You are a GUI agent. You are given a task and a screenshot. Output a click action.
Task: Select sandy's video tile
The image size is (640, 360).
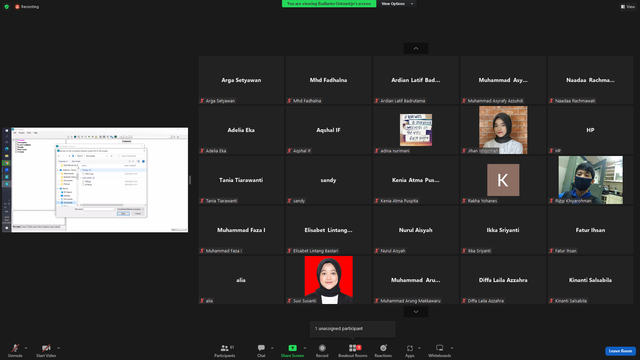point(329,180)
